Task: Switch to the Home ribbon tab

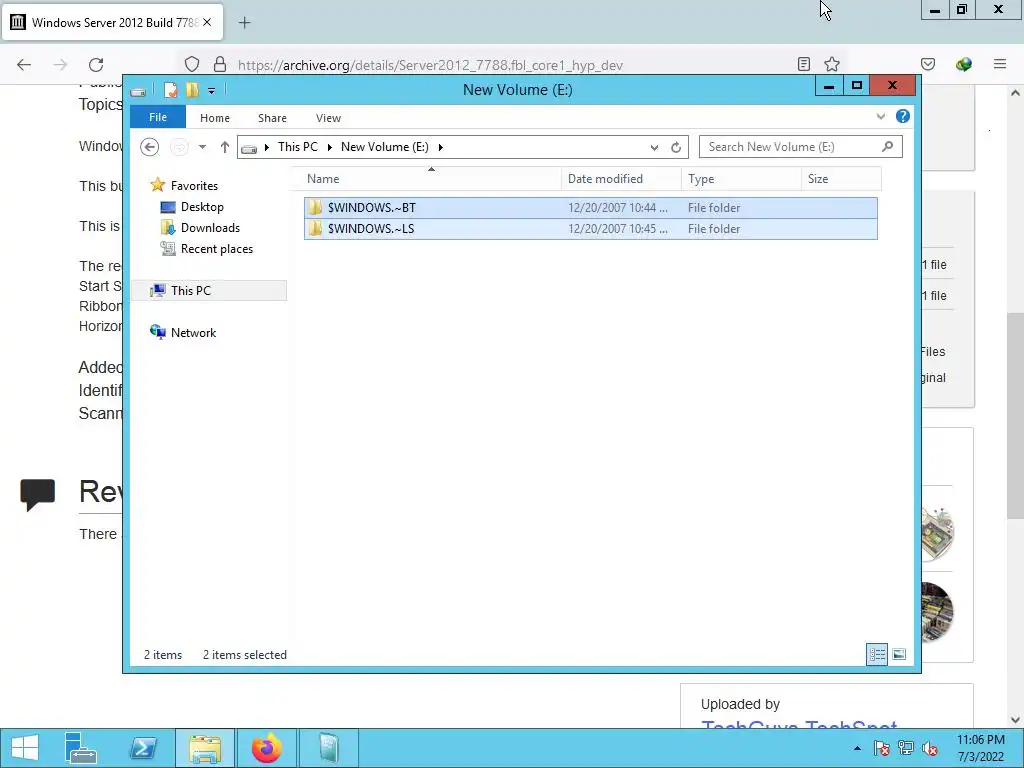Action: (215, 118)
